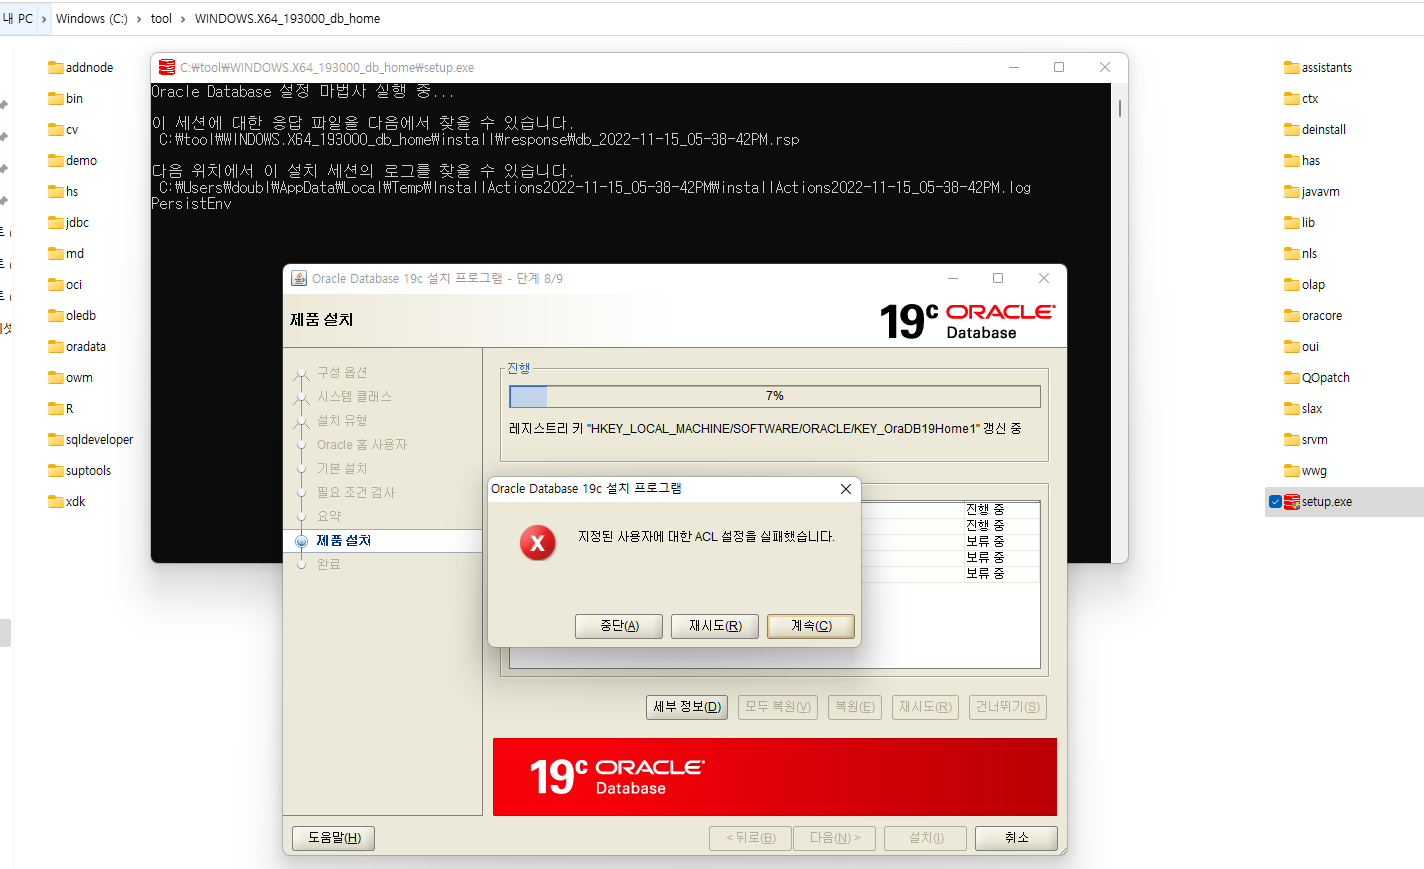Select the jdbc folder icon

pos(56,223)
